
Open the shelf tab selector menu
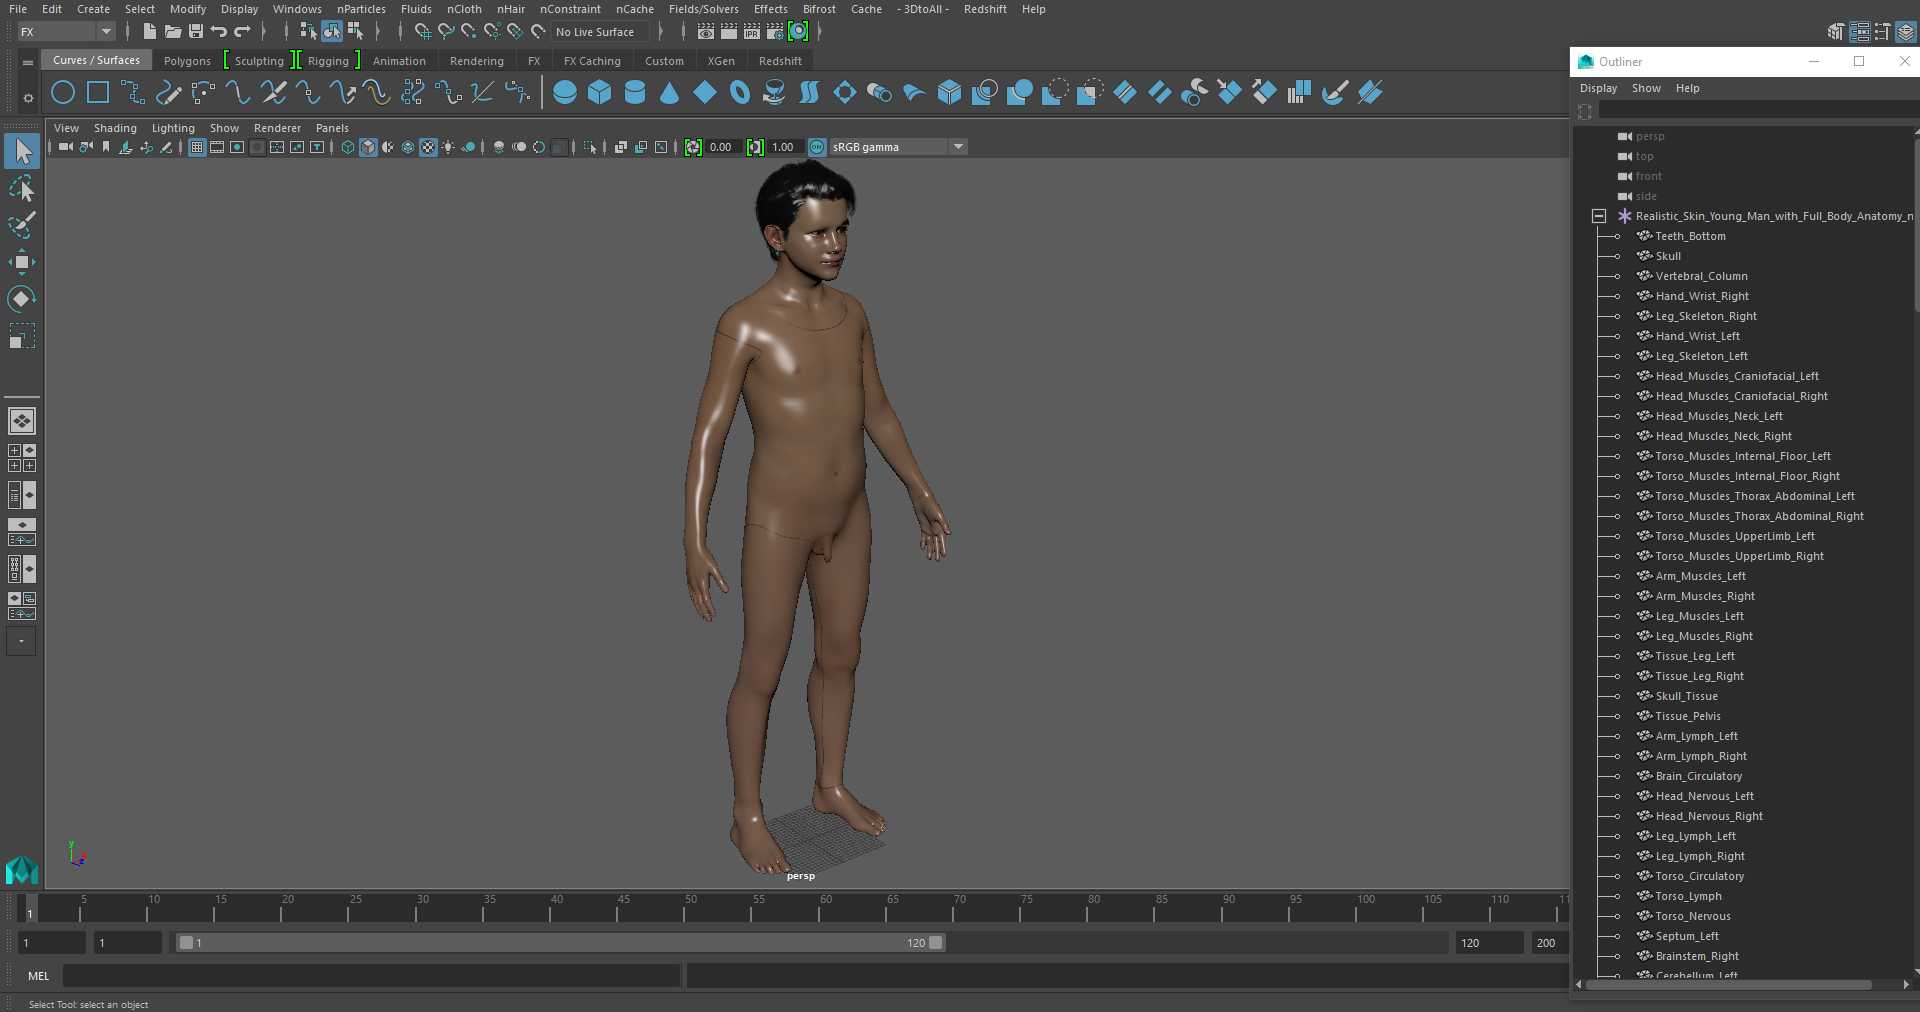(x=28, y=62)
